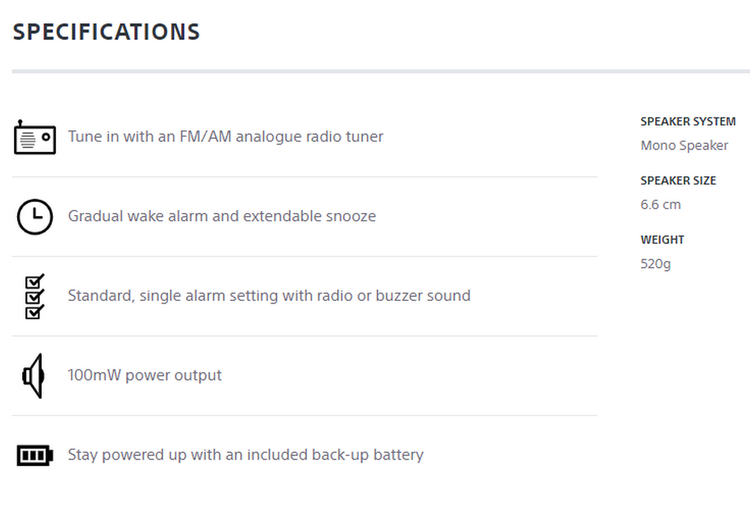Click the 100mW power output text
The image size is (750, 518).
[145, 376]
